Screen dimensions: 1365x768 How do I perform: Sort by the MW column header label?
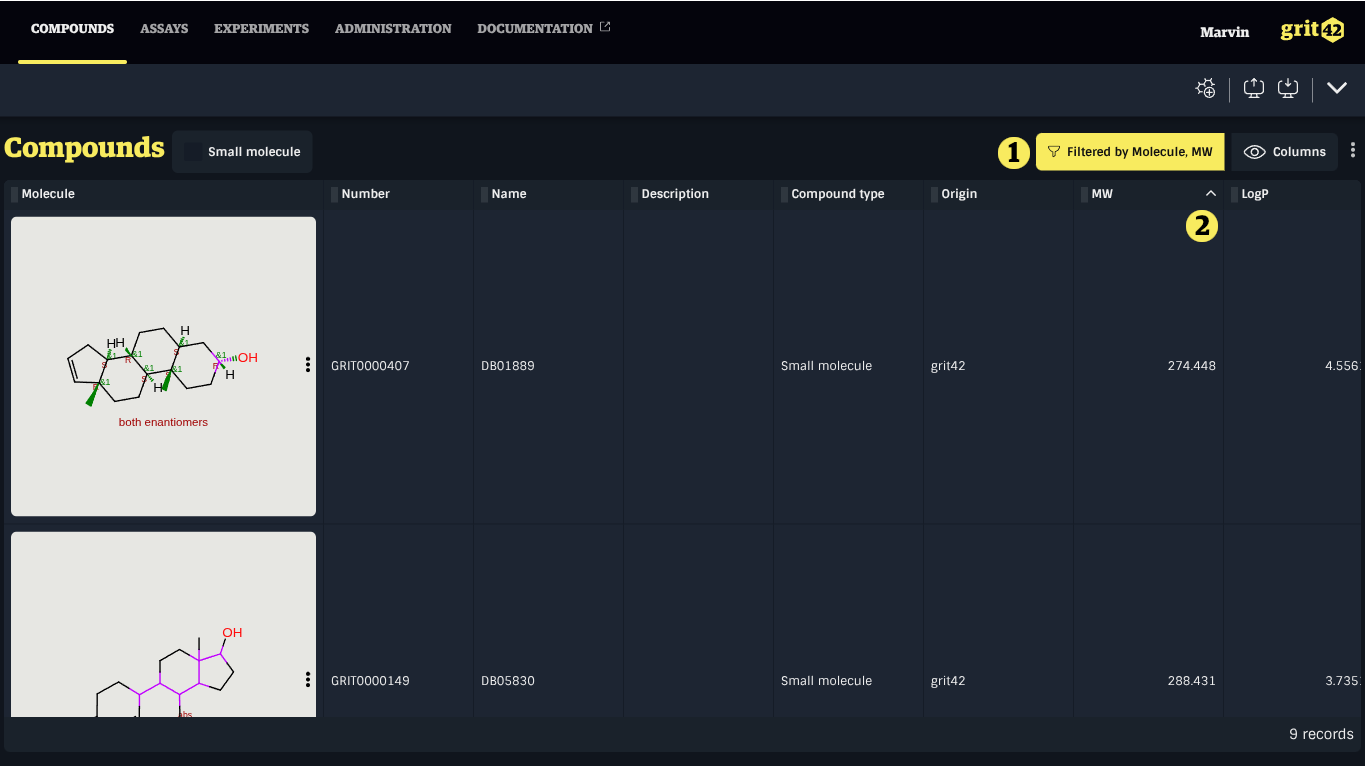click(x=1102, y=194)
